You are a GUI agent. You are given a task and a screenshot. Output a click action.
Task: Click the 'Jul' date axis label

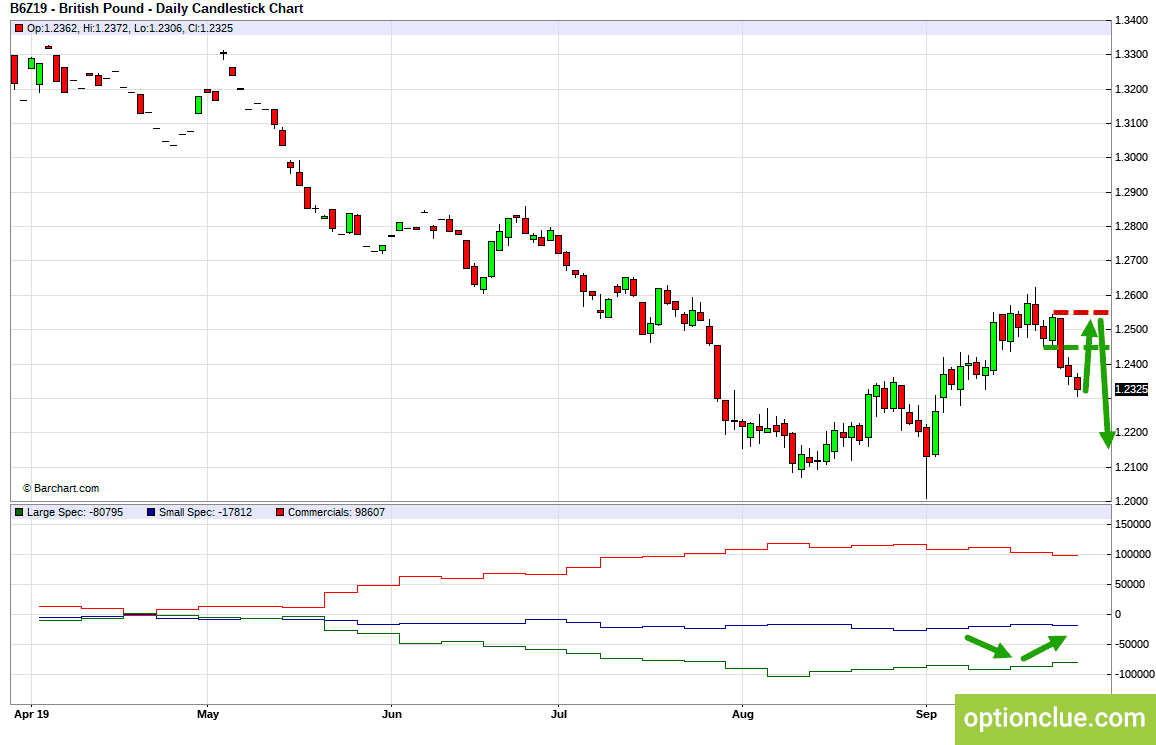click(x=559, y=714)
